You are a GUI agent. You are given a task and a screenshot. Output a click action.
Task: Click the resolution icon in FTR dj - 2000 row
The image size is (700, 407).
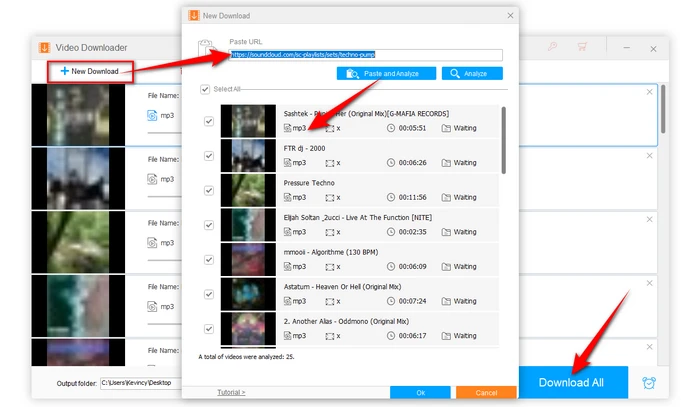[329, 163]
